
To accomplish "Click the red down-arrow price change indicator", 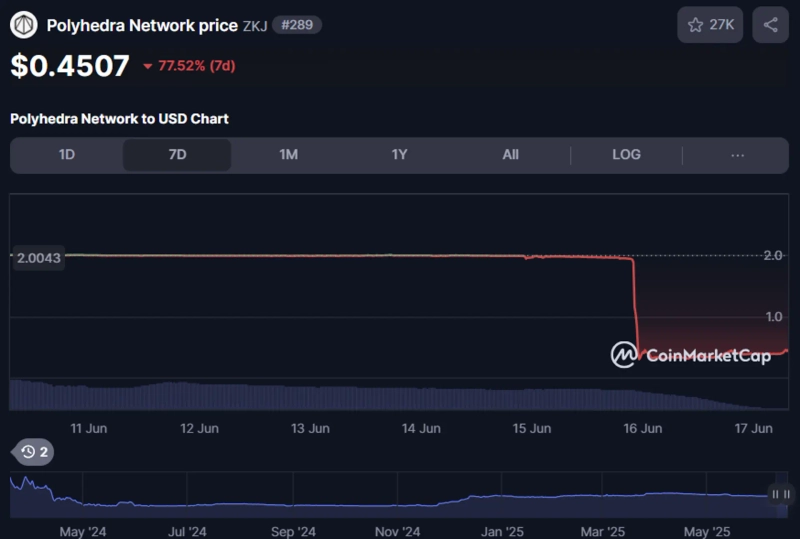I will click(x=148, y=67).
